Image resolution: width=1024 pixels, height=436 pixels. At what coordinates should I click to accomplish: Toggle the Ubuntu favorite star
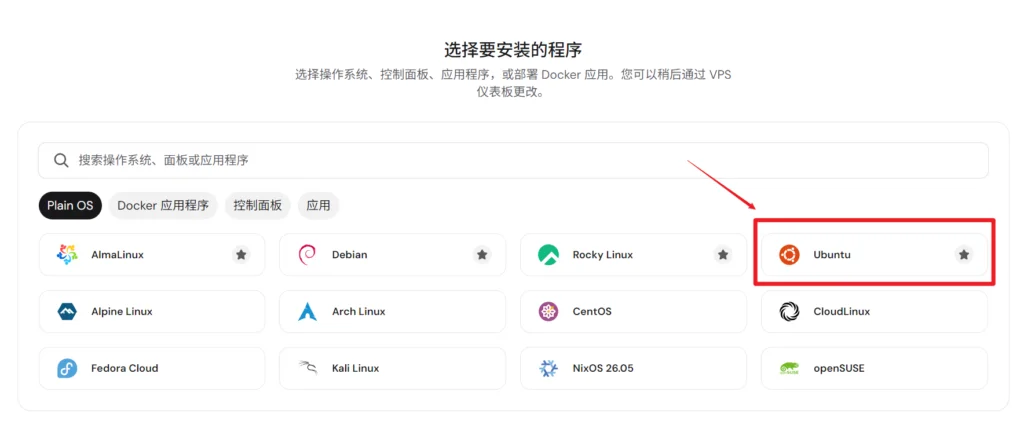(964, 255)
